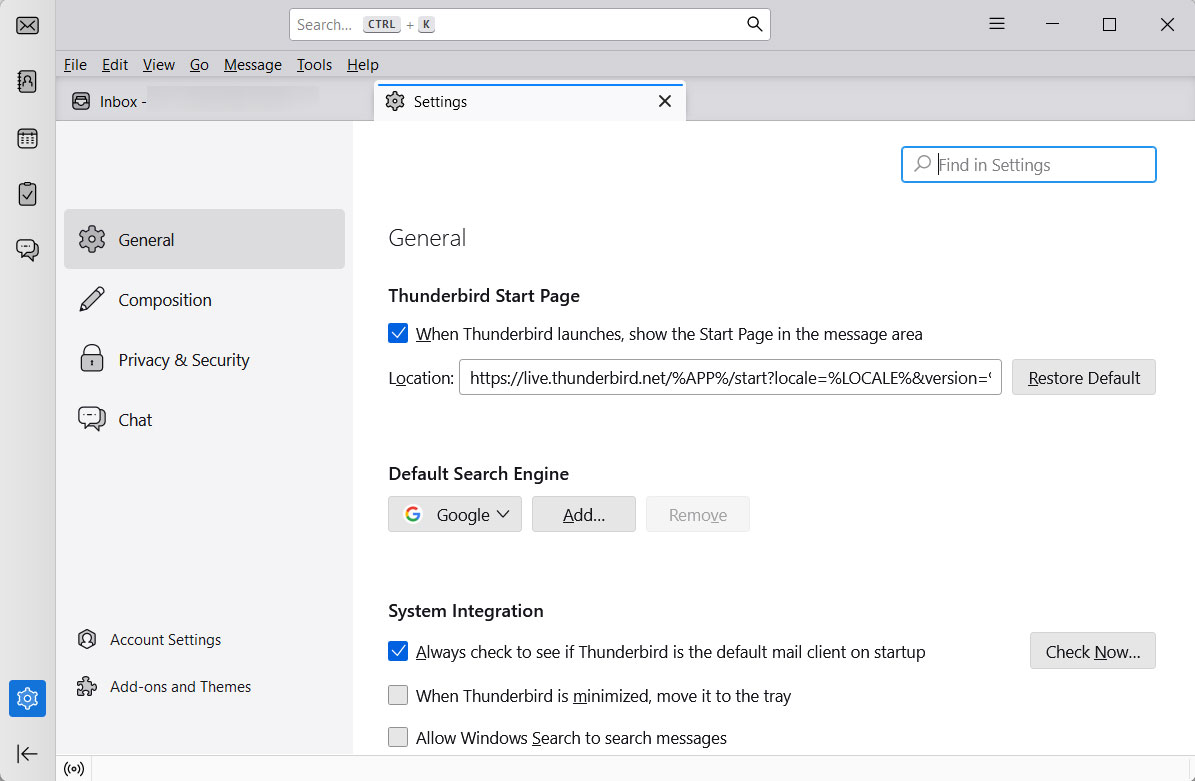Enable move to tray when minimized
Viewport: 1195px width, 781px height.
(x=398, y=695)
